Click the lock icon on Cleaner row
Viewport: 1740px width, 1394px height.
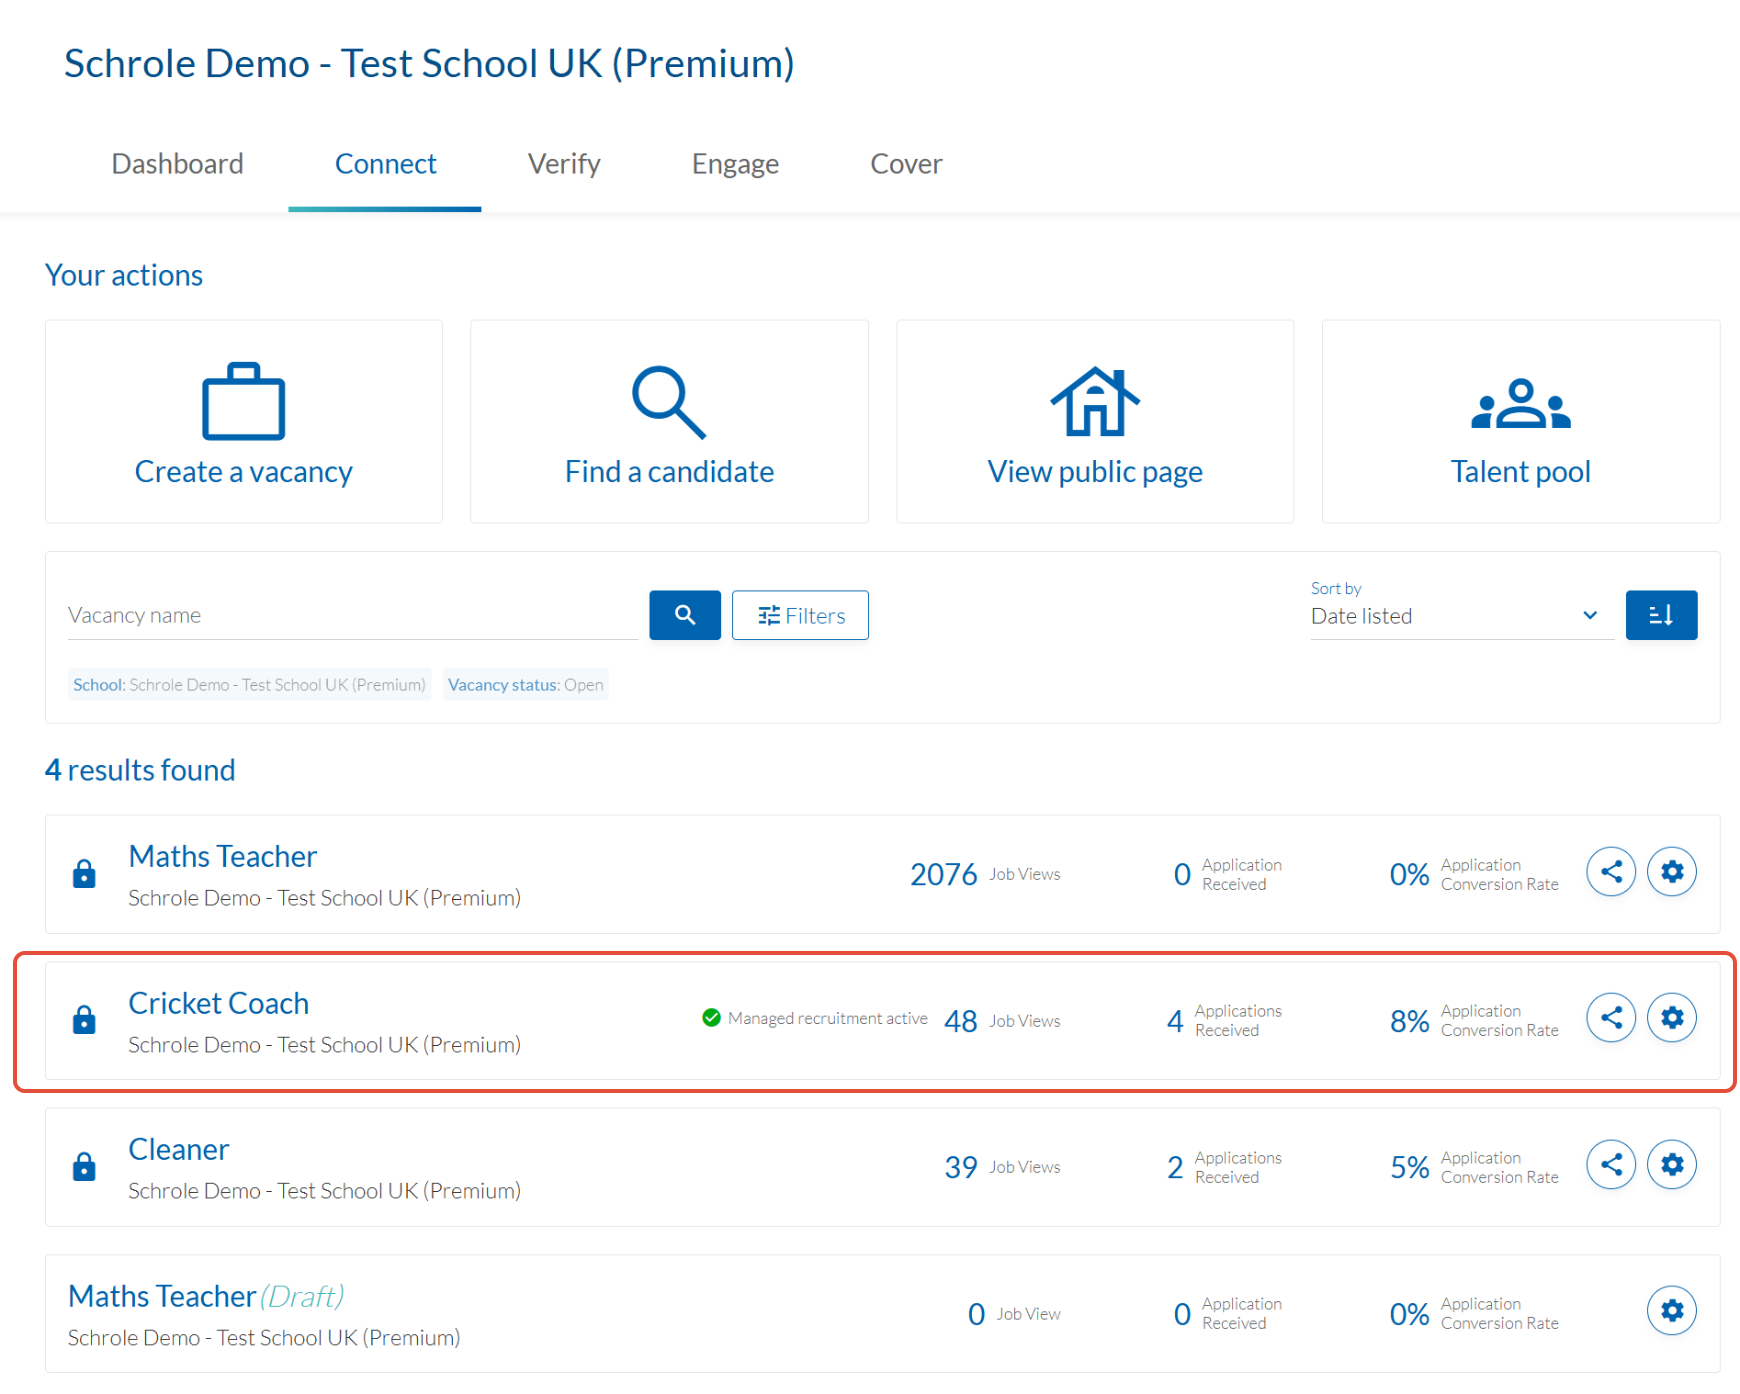click(x=84, y=1167)
